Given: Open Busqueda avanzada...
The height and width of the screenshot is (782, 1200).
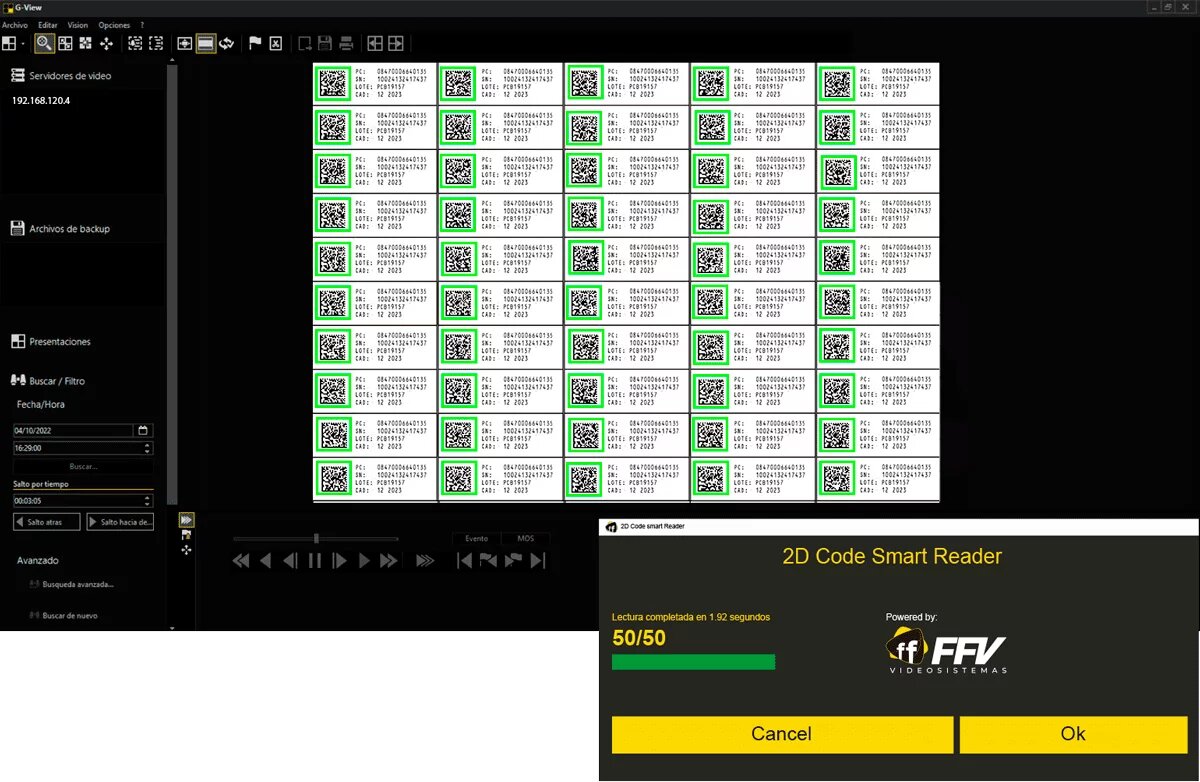Looking at the screenshot, I should point(71,585).
